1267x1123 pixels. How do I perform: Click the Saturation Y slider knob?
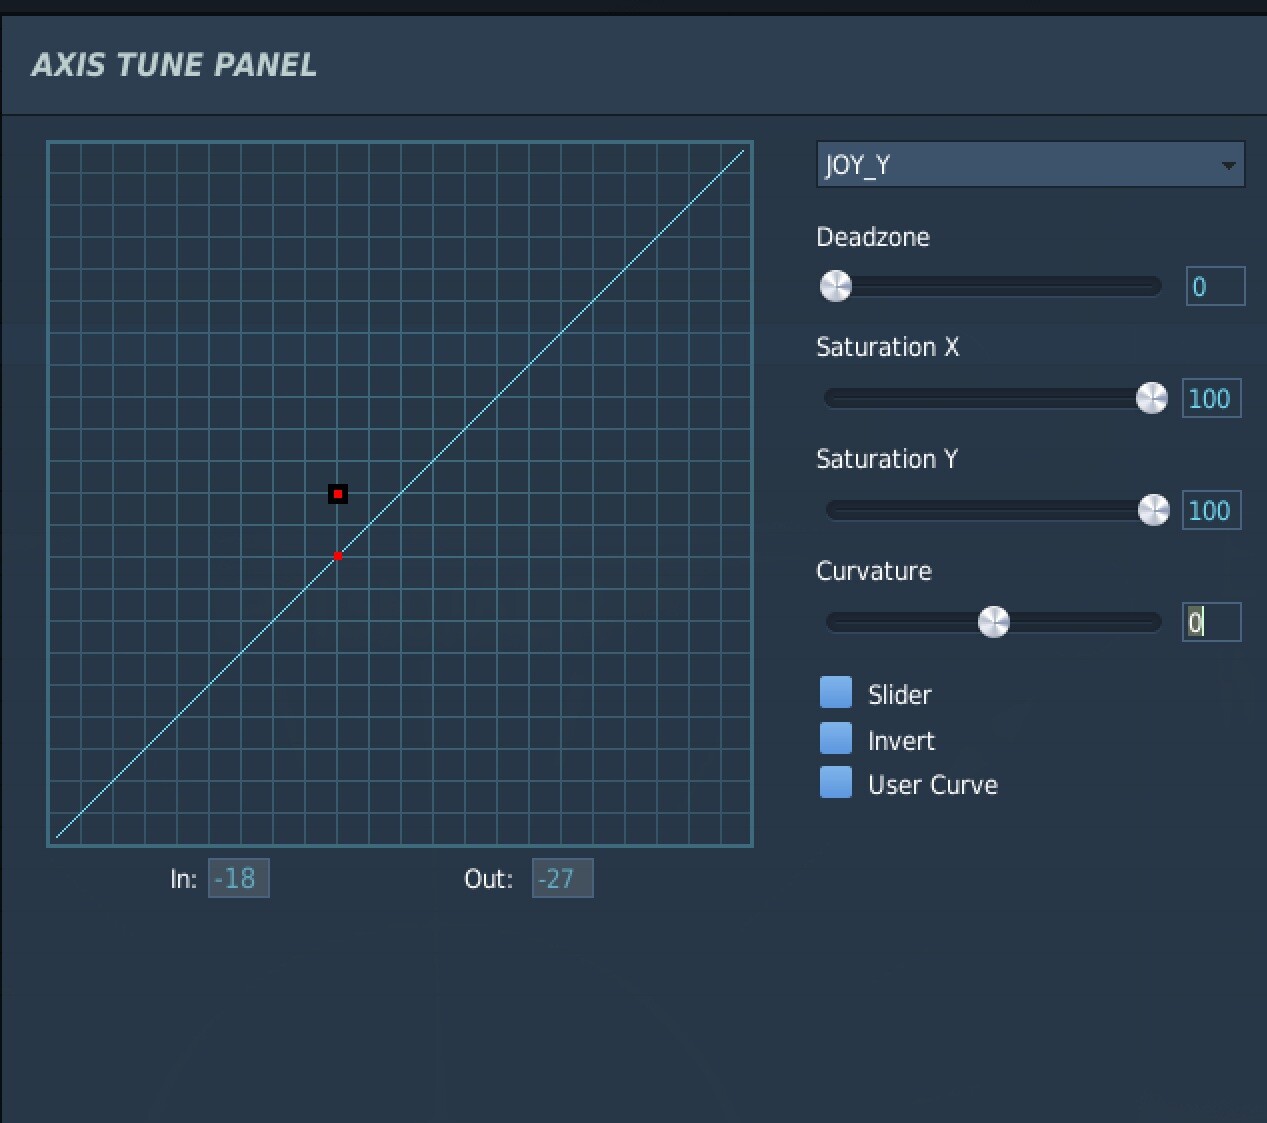1154,510
